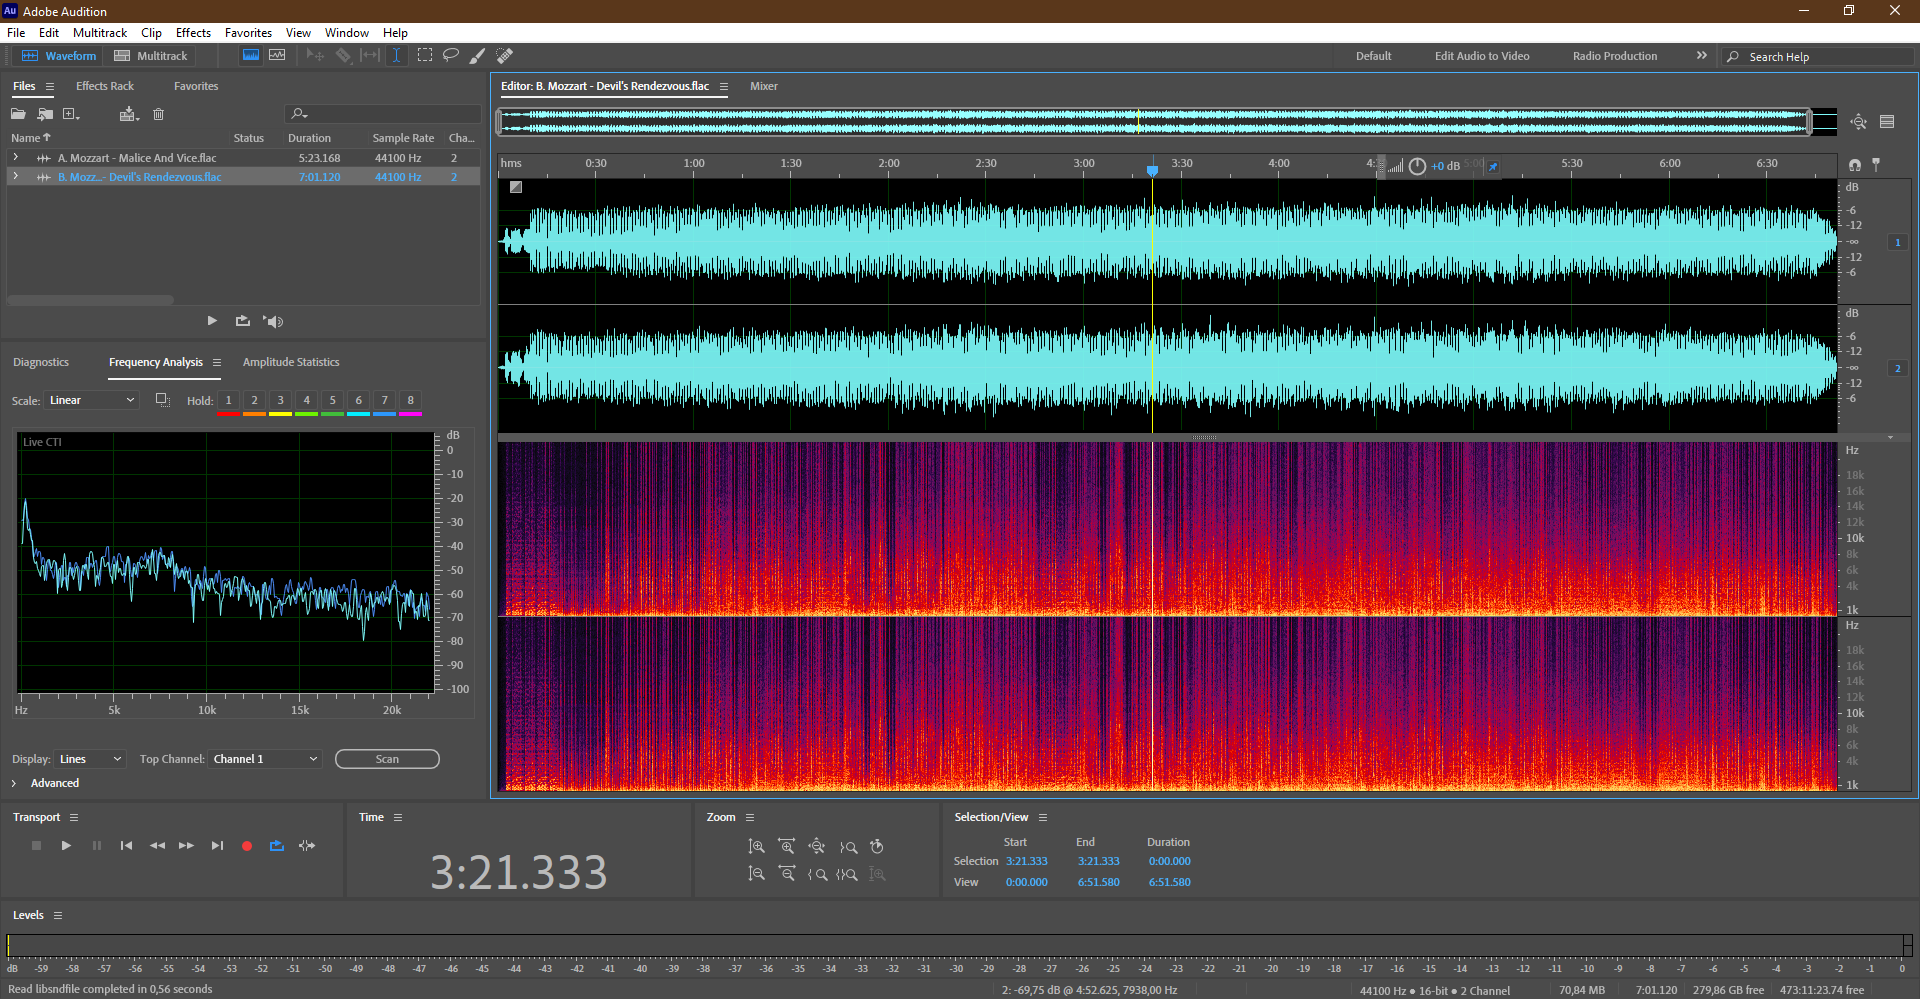The image size is (1920, 999).
Task: Select the Paintbrush Selection tool
Action: point(478,56)
